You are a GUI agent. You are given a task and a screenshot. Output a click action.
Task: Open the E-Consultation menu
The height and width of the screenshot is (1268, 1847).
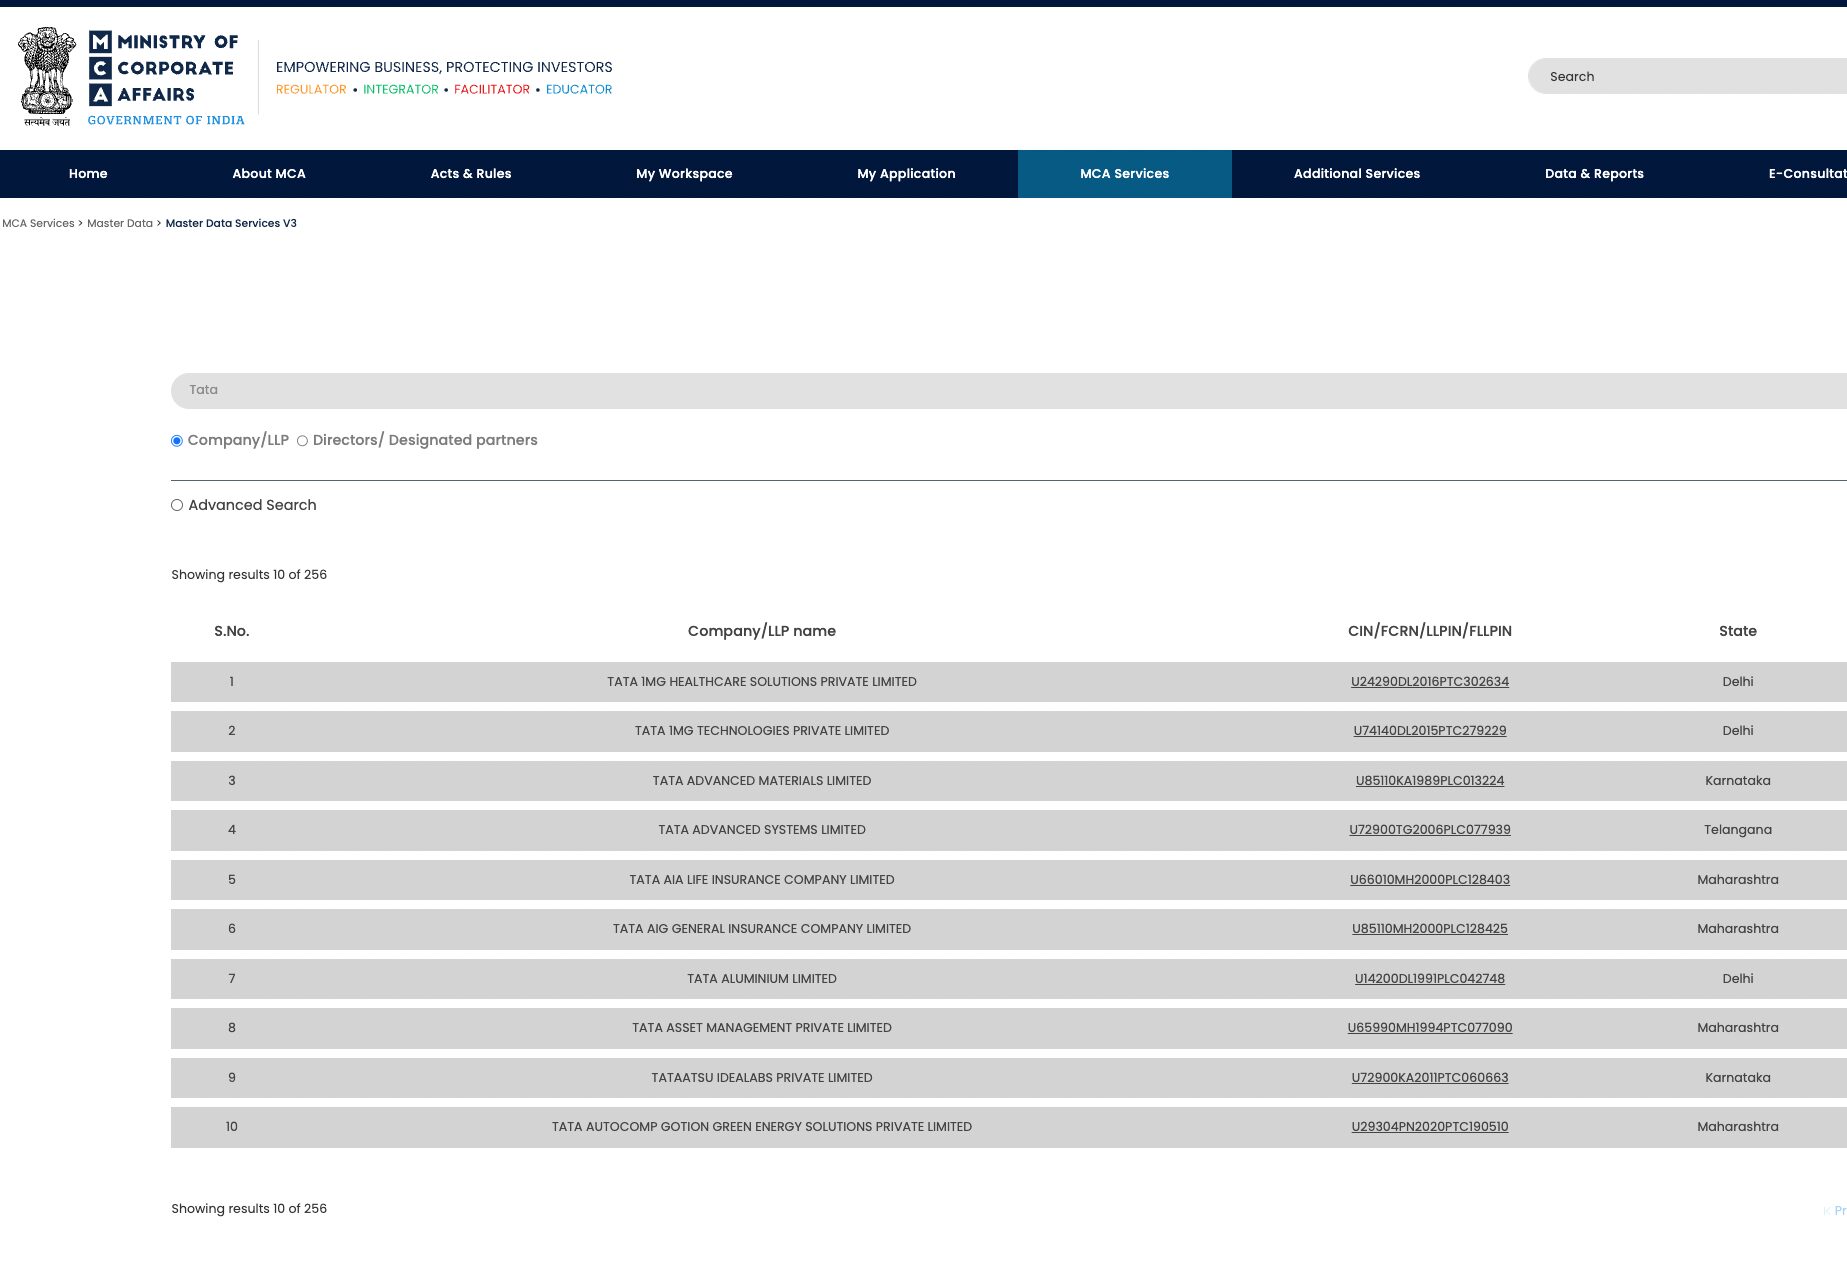pos(1807,174)
